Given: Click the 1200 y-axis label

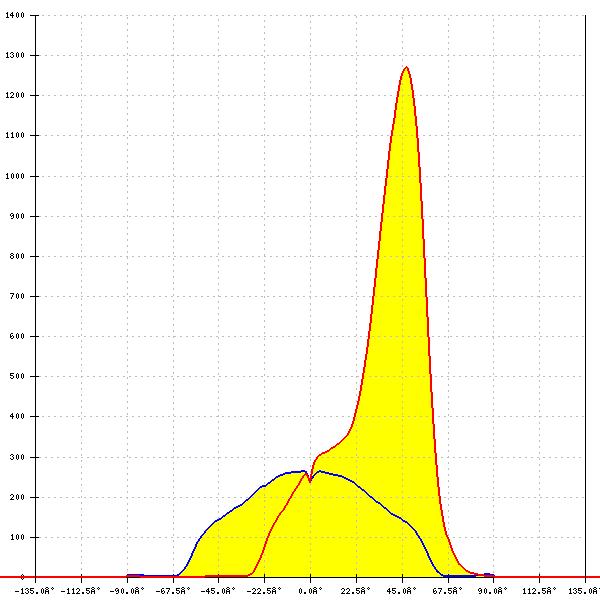Looking at the screenshot, I should click(15, 95).
